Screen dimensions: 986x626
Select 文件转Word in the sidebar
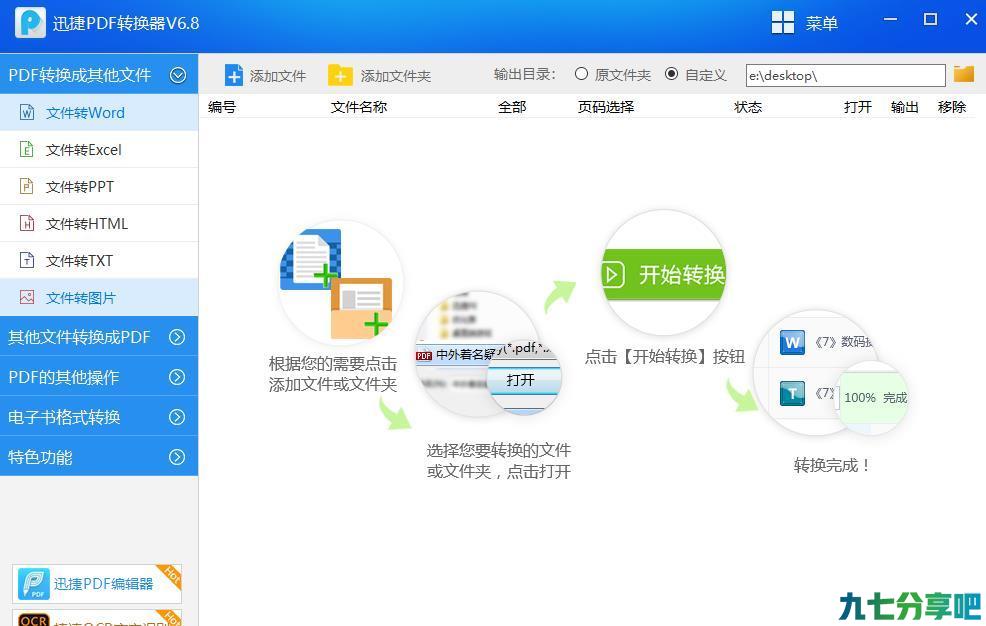click(x=99, y=113)
